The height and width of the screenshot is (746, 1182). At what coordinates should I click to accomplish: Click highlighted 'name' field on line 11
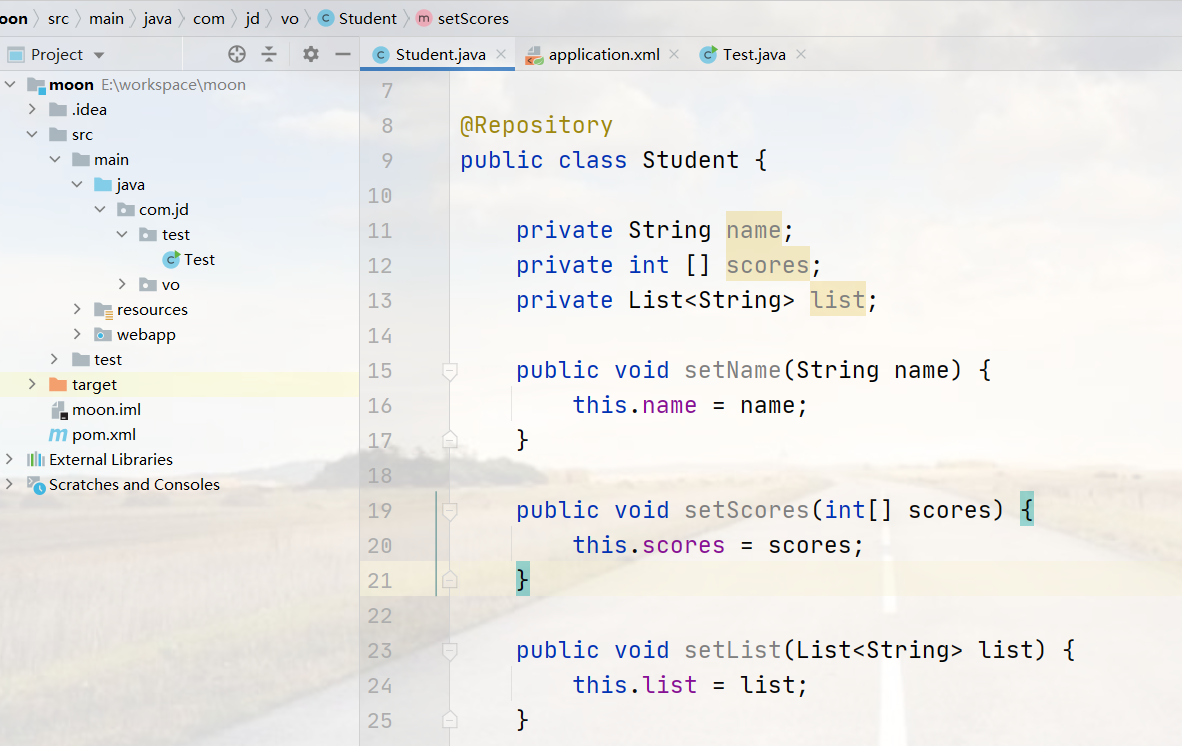tap(753, 230)
